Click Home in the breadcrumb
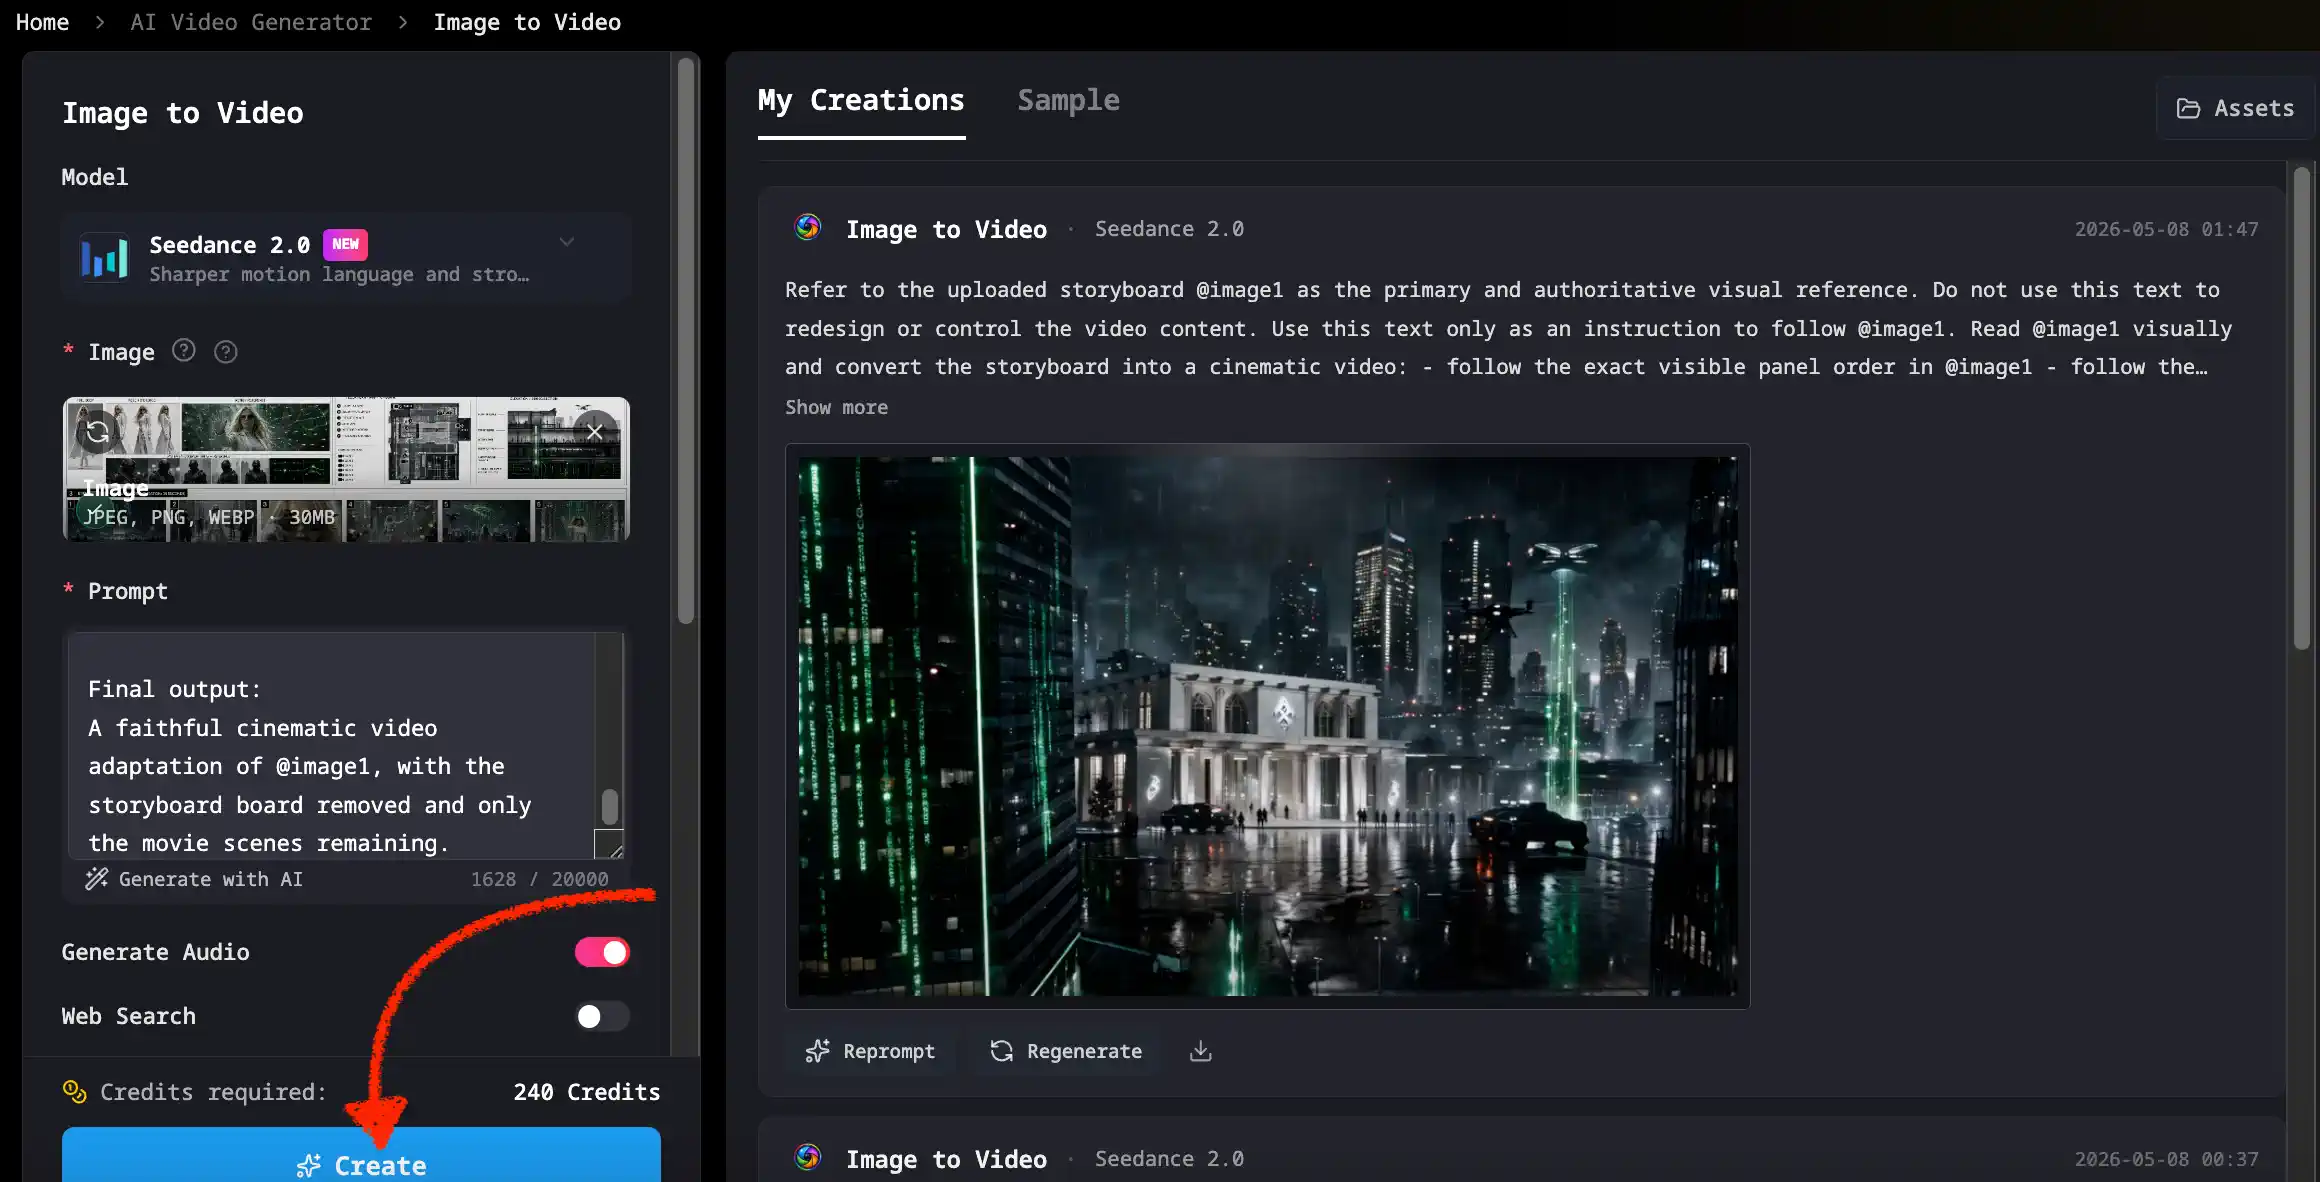The height and width of the screenshot is (1182, 2320). tap(42, 22)
